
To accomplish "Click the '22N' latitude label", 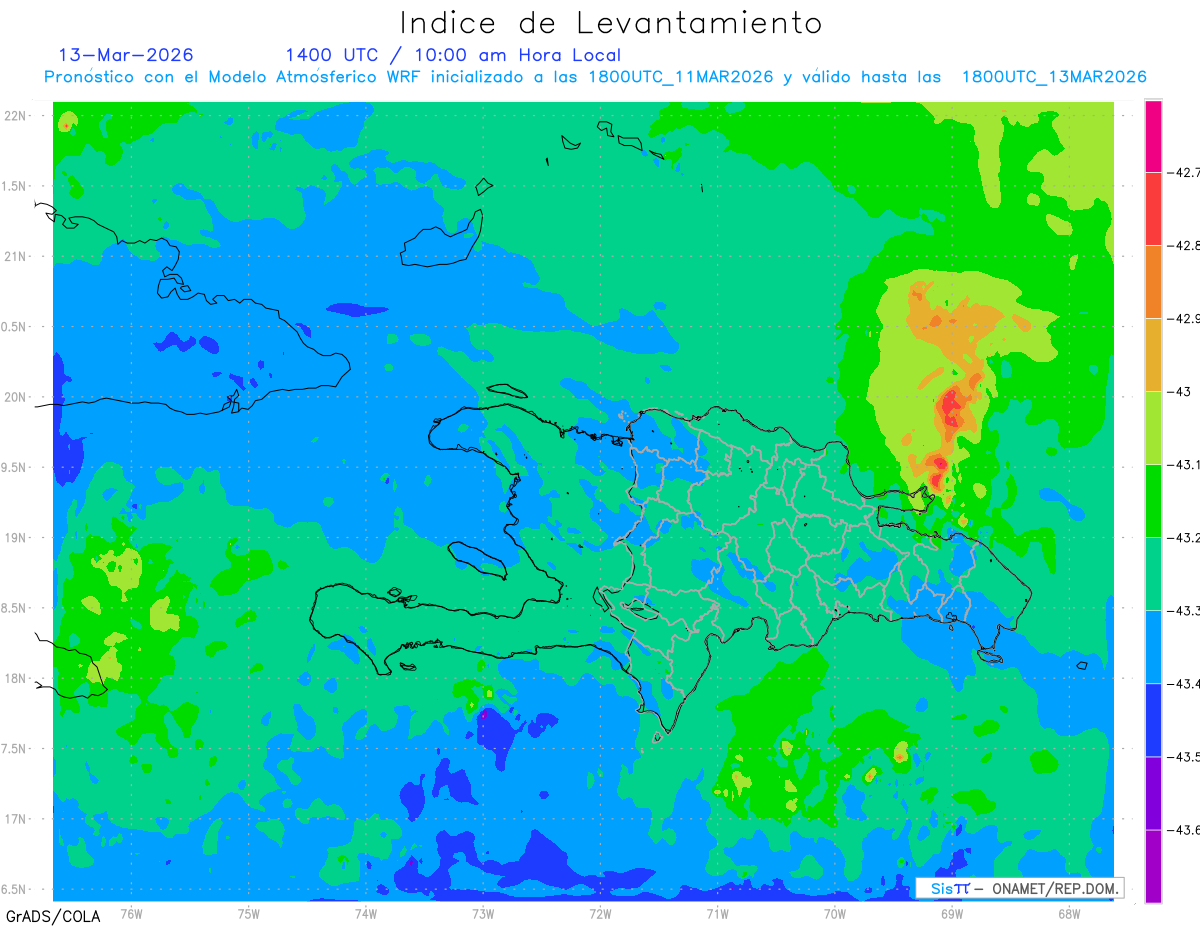I will pos(15,115).
